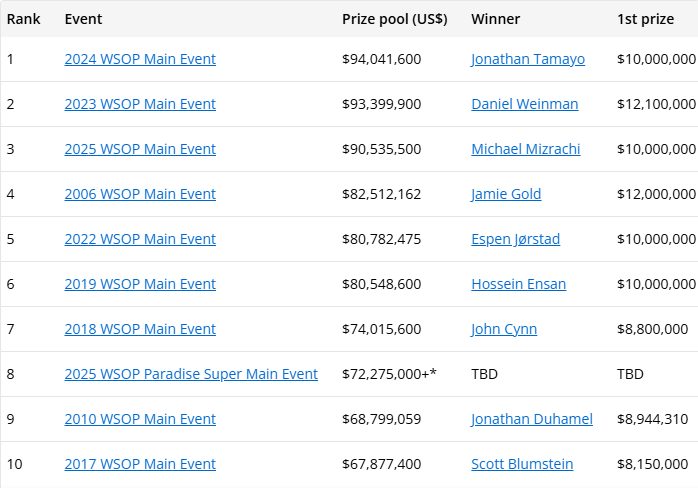Image resolution: width=698 pixels, height=488 pixels.
Task: Follow the 2022 WSOP Main Event link
Action: tap(140, 239)
